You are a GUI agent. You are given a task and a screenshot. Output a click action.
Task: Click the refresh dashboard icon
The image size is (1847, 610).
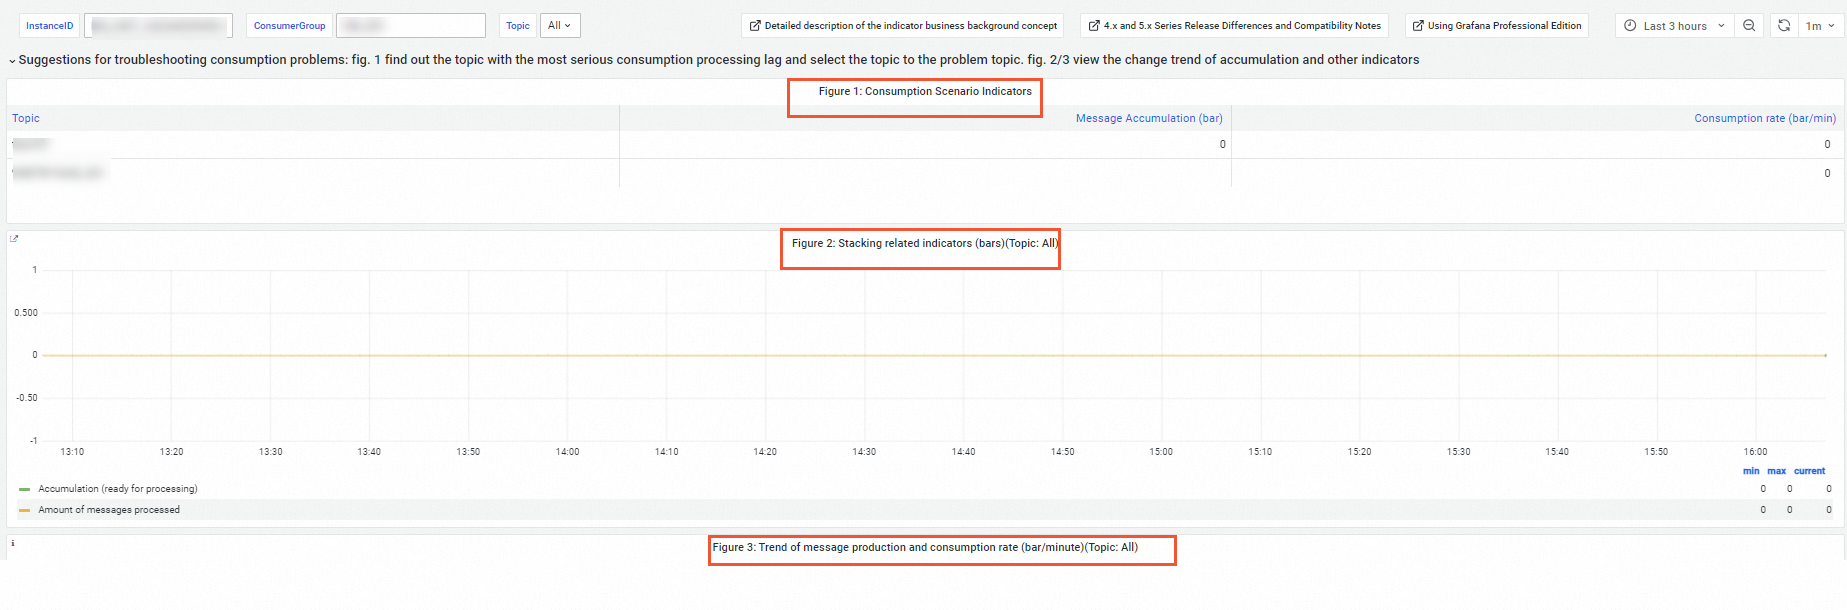tap(1784, 26)
